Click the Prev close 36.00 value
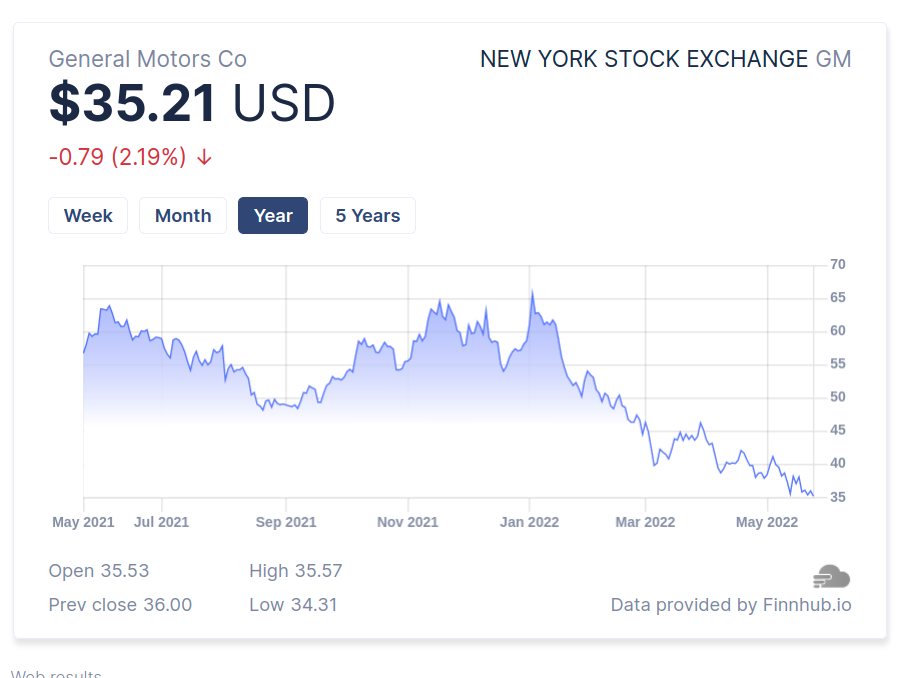 [x=120, y=605]
